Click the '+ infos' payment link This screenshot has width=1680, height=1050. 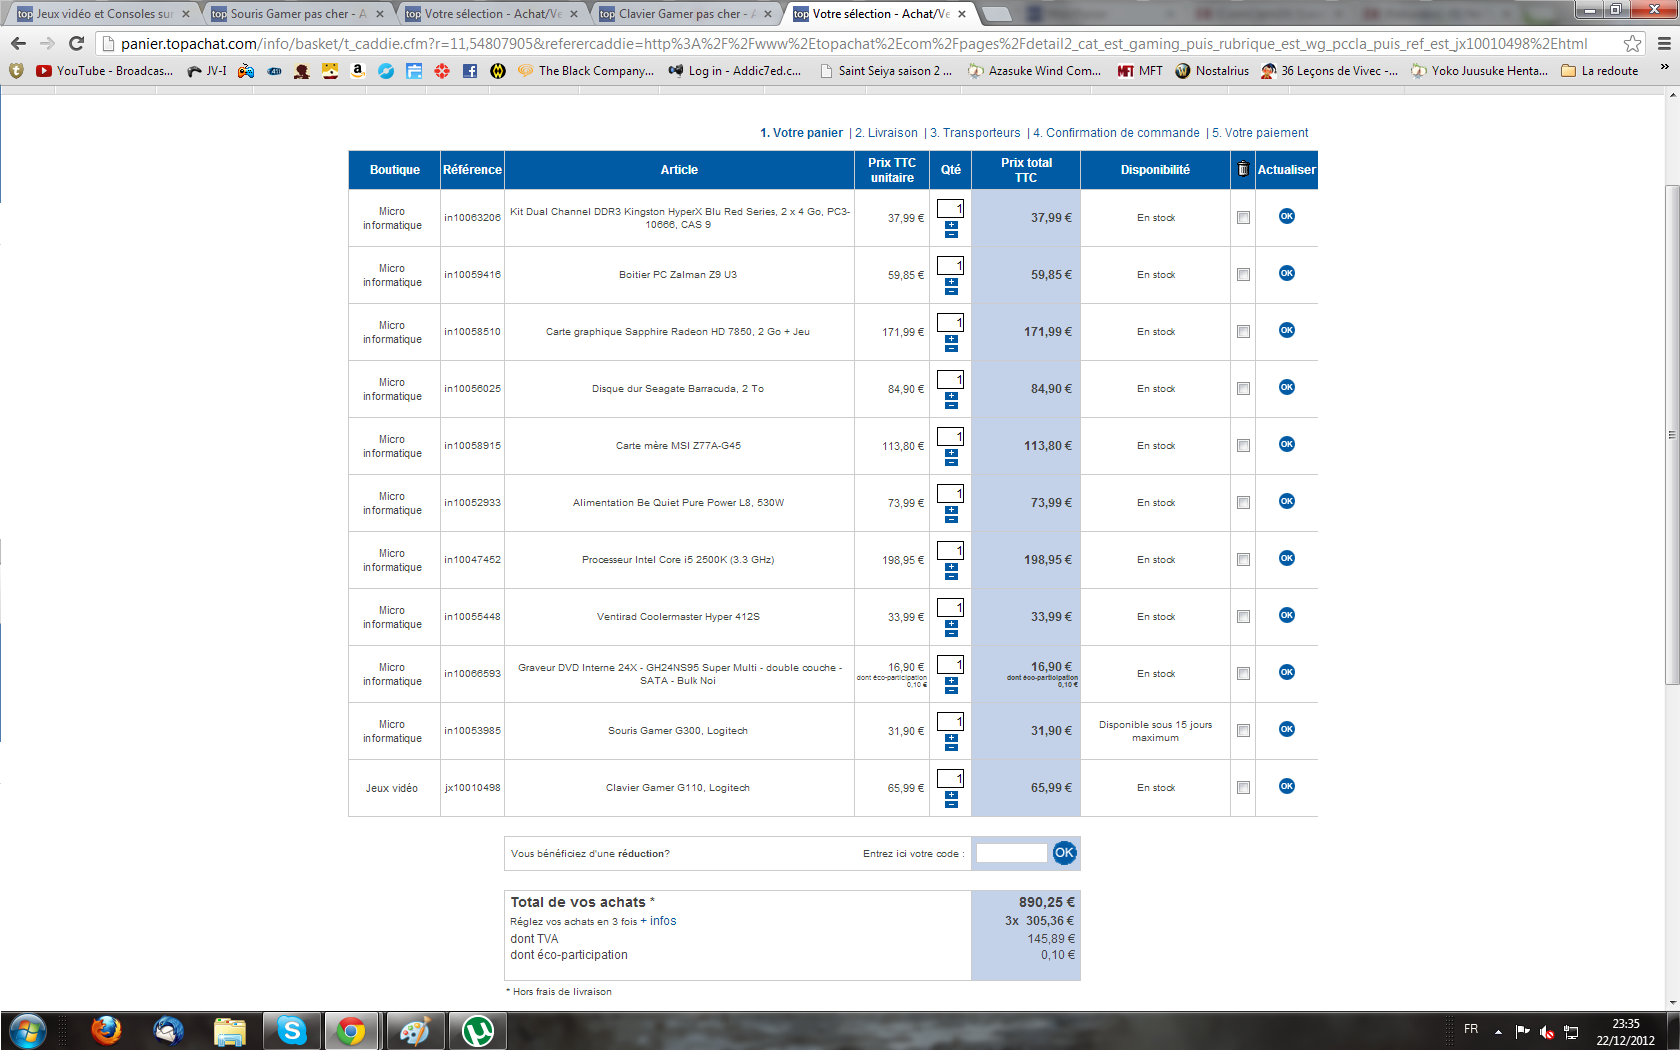coord(658,921)
